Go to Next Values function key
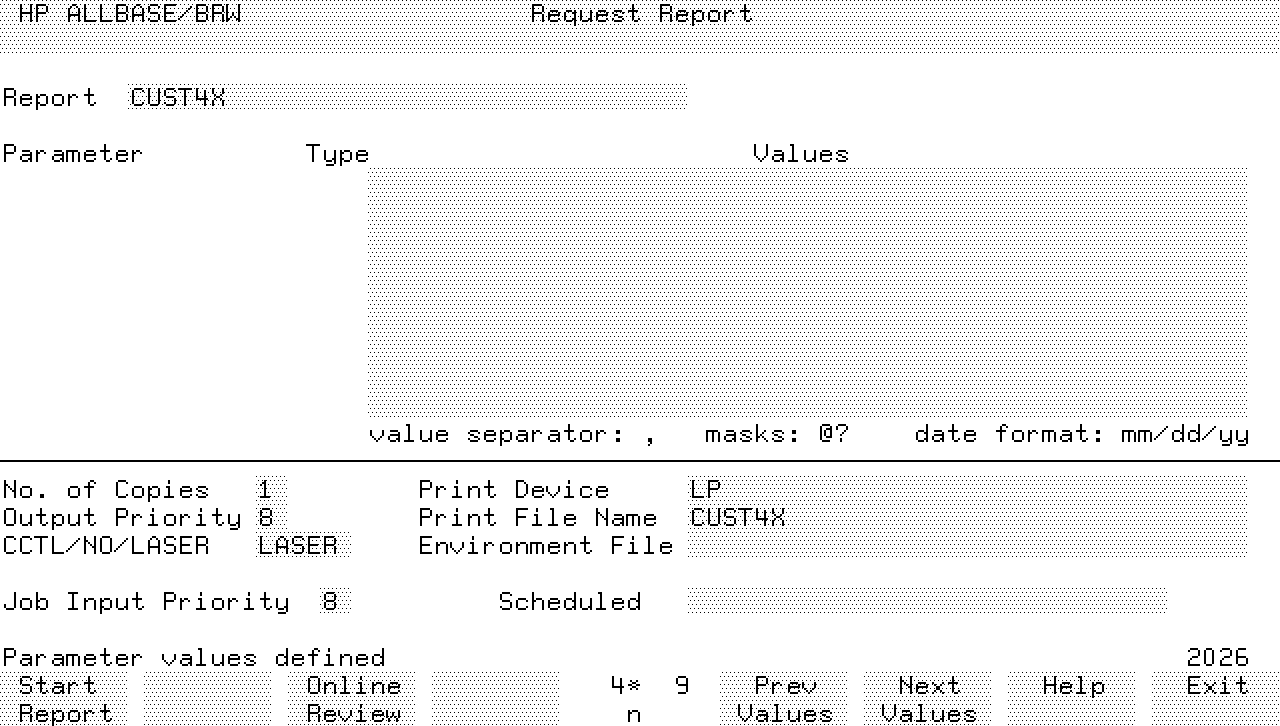1280x726 pixels. click(929, 699)
